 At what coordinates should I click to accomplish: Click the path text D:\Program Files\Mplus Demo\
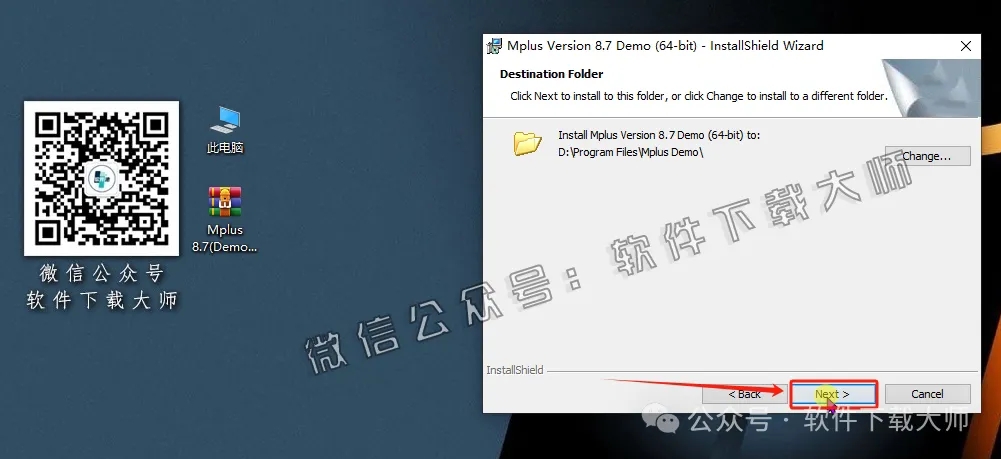631,153
